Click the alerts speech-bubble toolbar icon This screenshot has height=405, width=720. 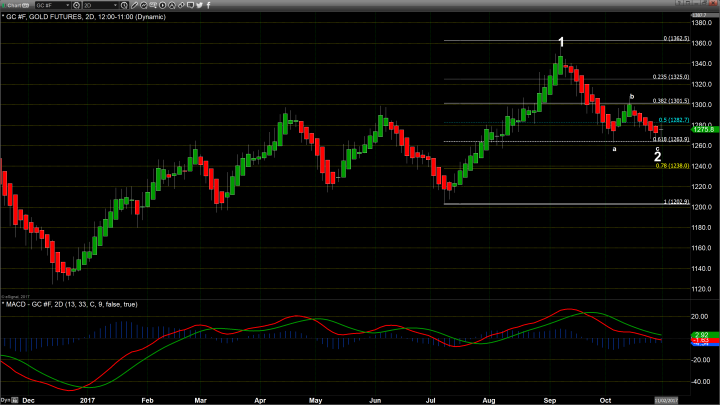click(153, 6)
